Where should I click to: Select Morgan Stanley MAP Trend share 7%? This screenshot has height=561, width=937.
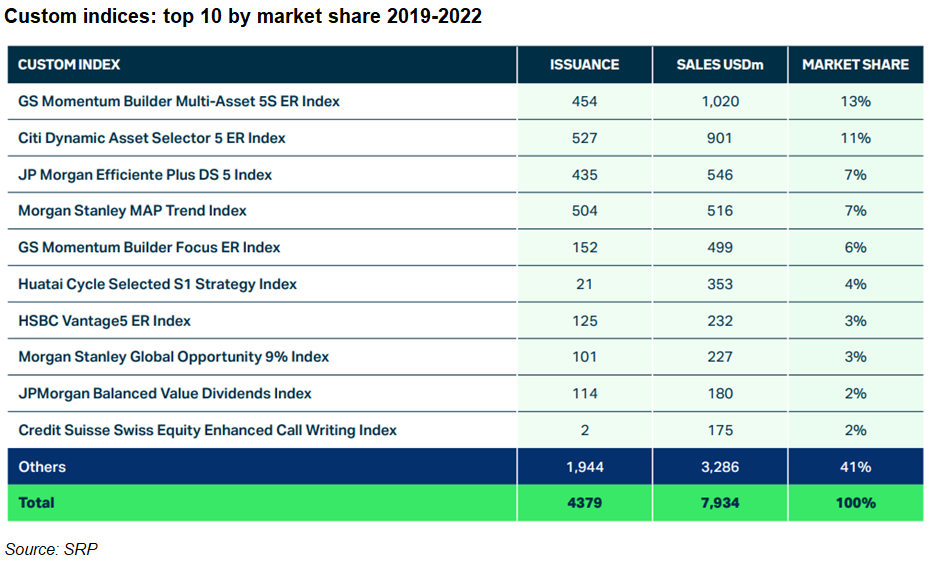tap(855, 211)
